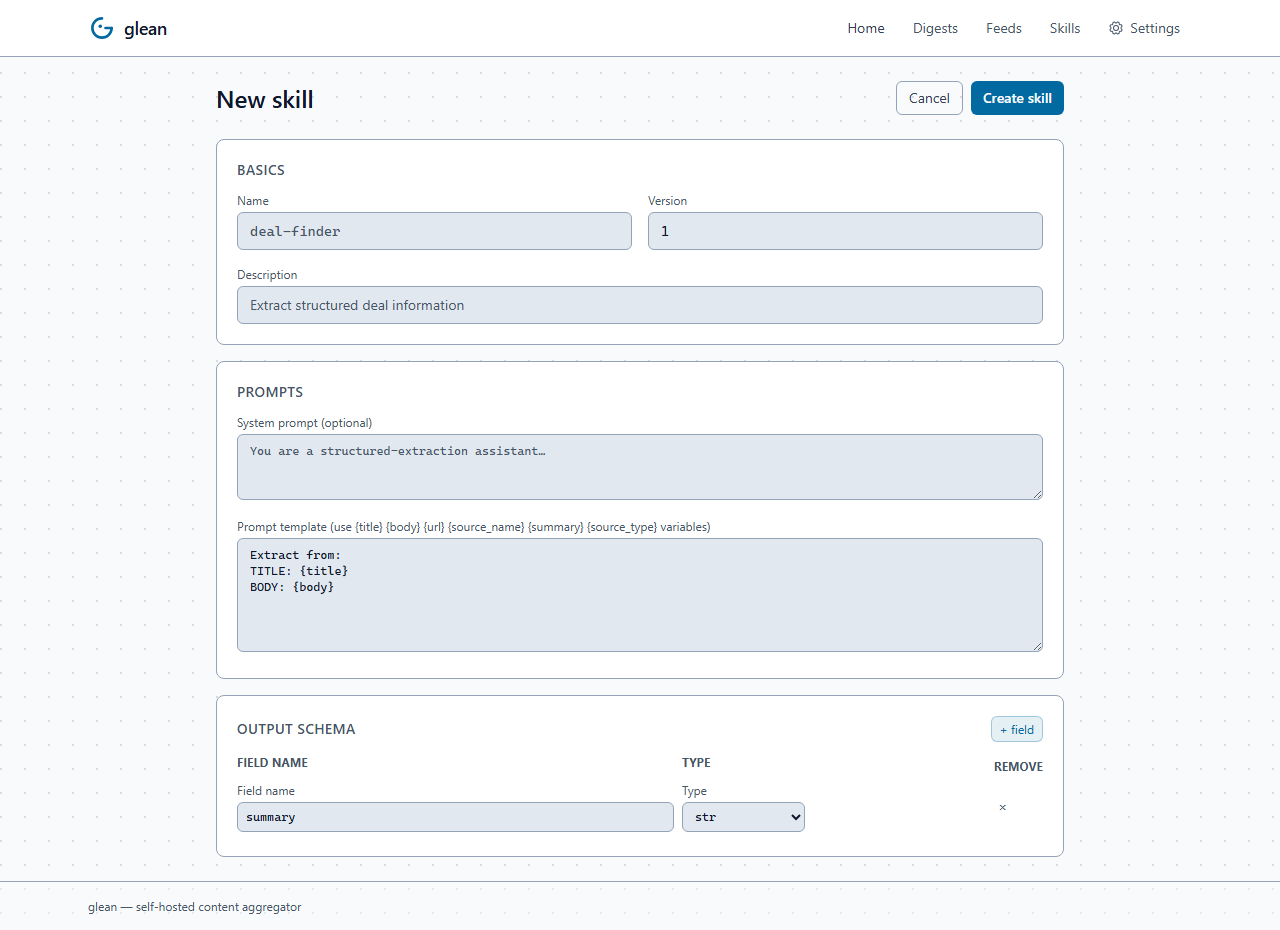Screen dimensions: 1280x930
Task: Click the footer text 'self-hosted content aggregator'
Action: pyautogui.click(x=218, y=907)
